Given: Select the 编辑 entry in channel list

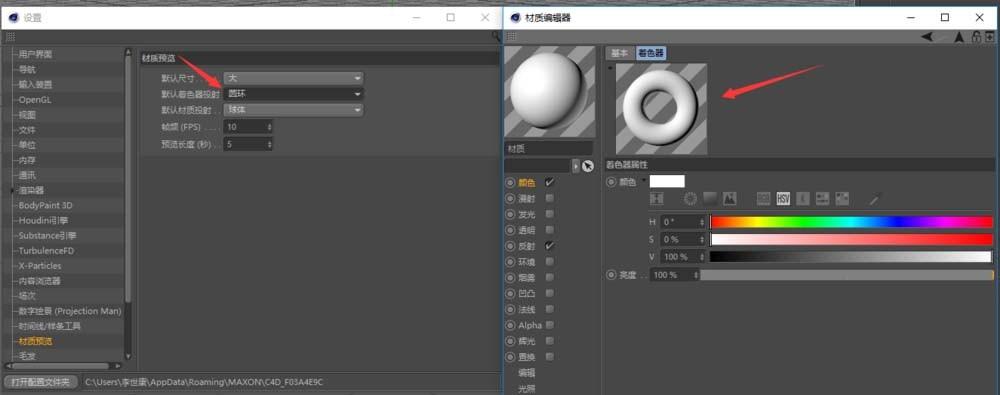Looking at the screenshot, I should click(x=527, y=372).
